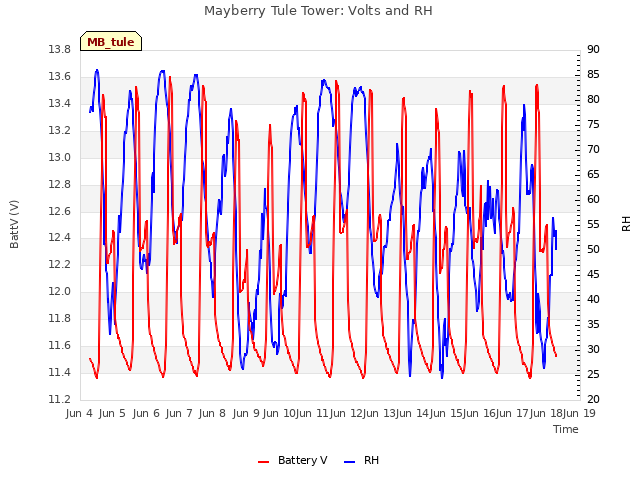Click the 'Jun 6' date label

146,413
